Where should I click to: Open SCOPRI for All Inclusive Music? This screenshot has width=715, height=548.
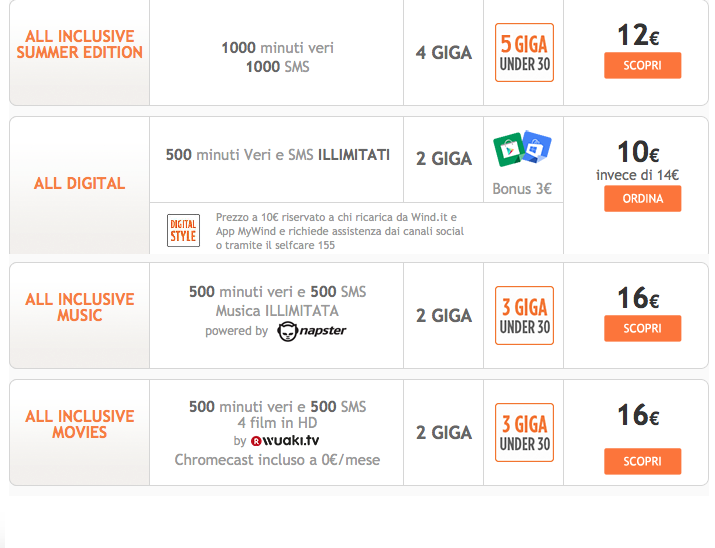click(642, 328)
